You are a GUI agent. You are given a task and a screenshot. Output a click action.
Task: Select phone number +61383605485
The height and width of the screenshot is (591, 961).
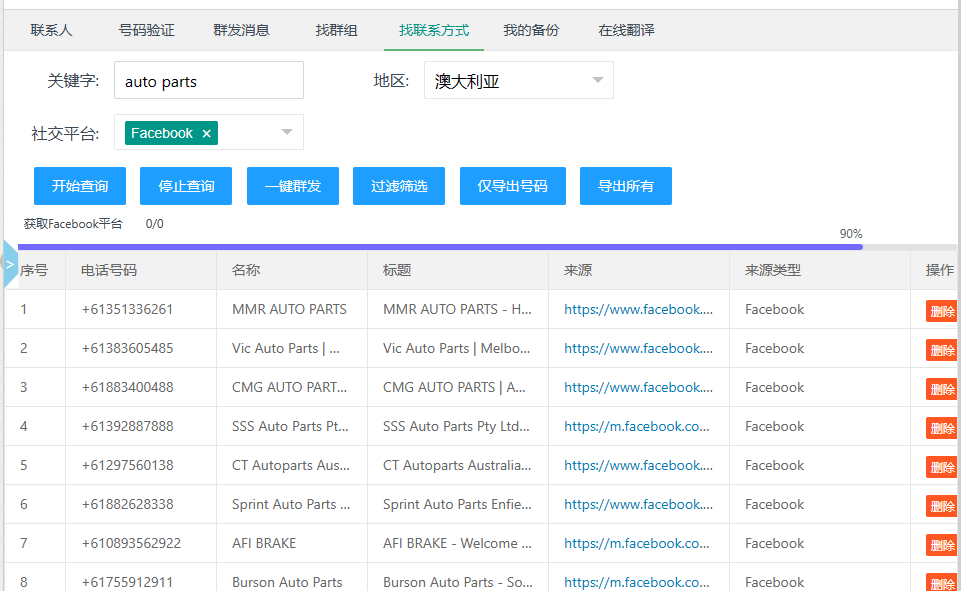click(x=127, y=348)
